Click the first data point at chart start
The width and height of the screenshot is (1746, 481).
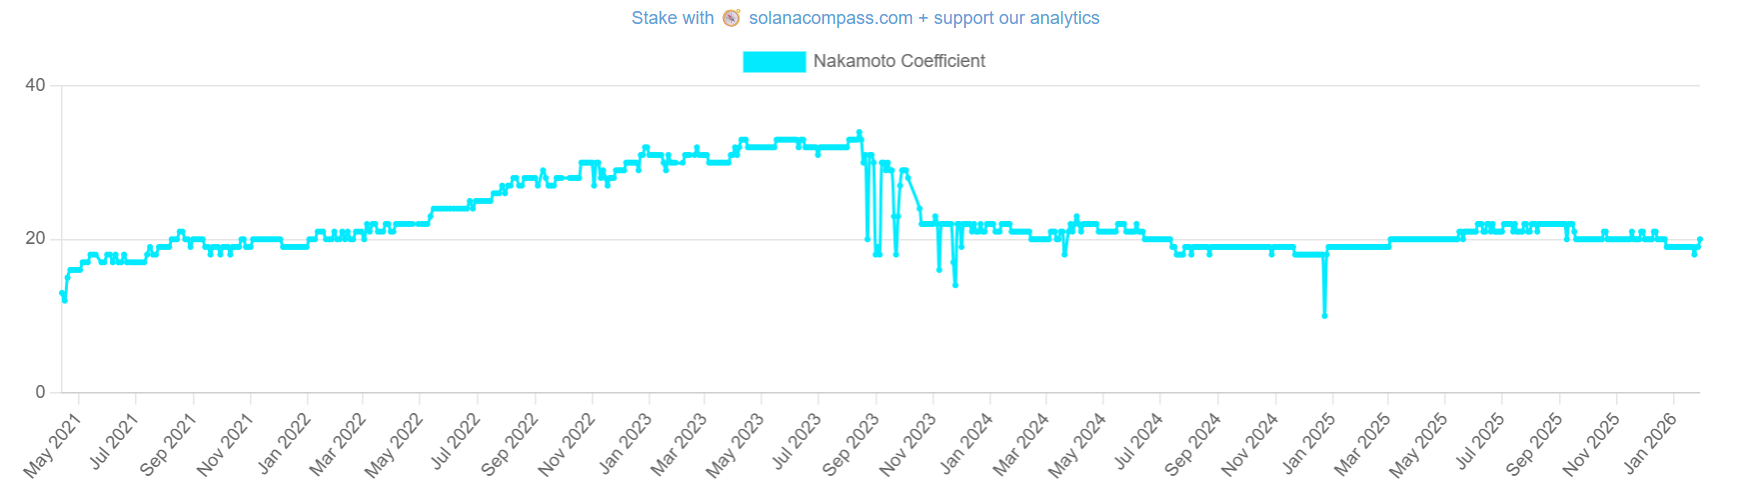tap(62, 293)
